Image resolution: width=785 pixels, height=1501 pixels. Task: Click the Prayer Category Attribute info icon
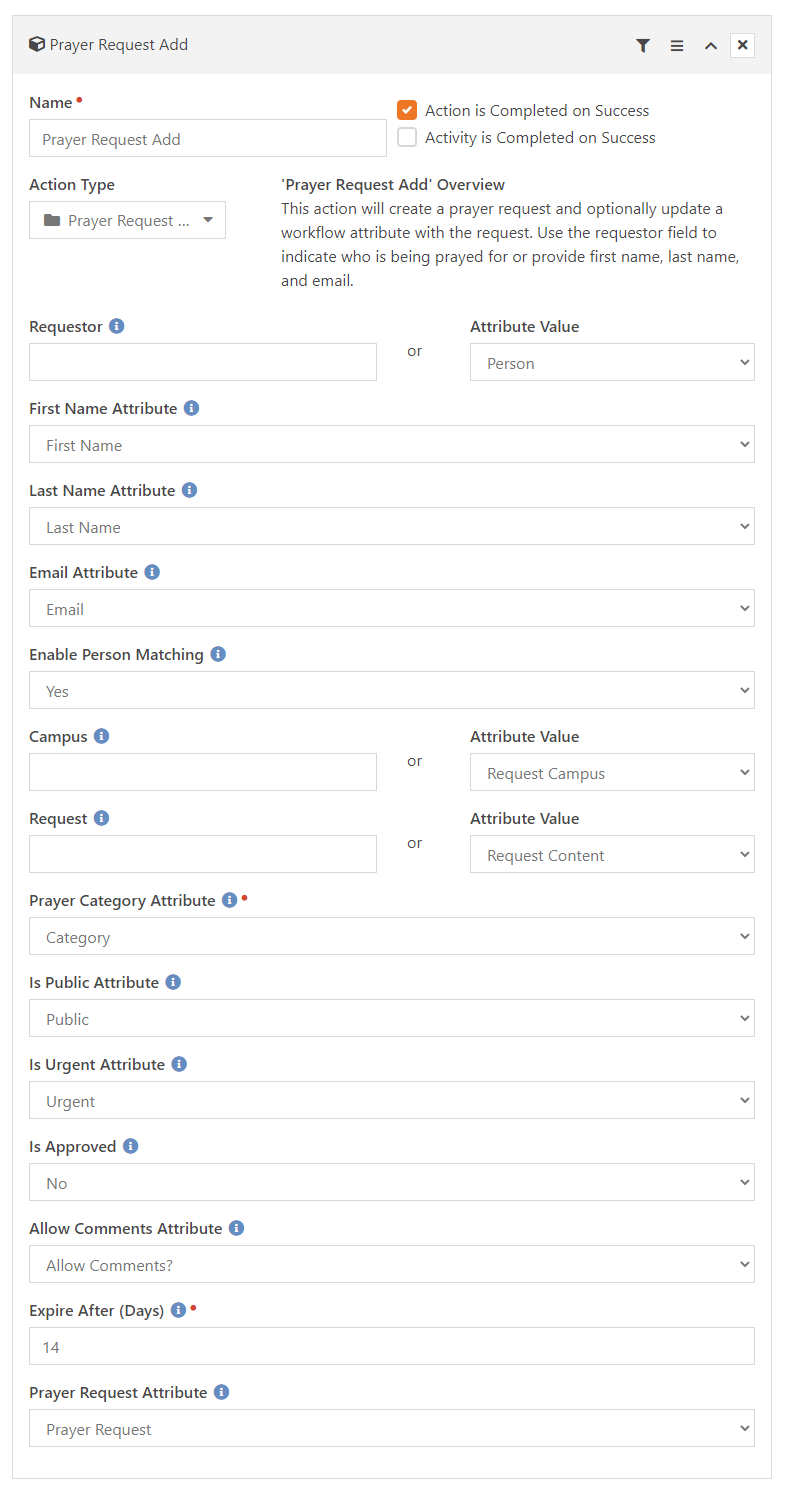(x=230, y=900)
